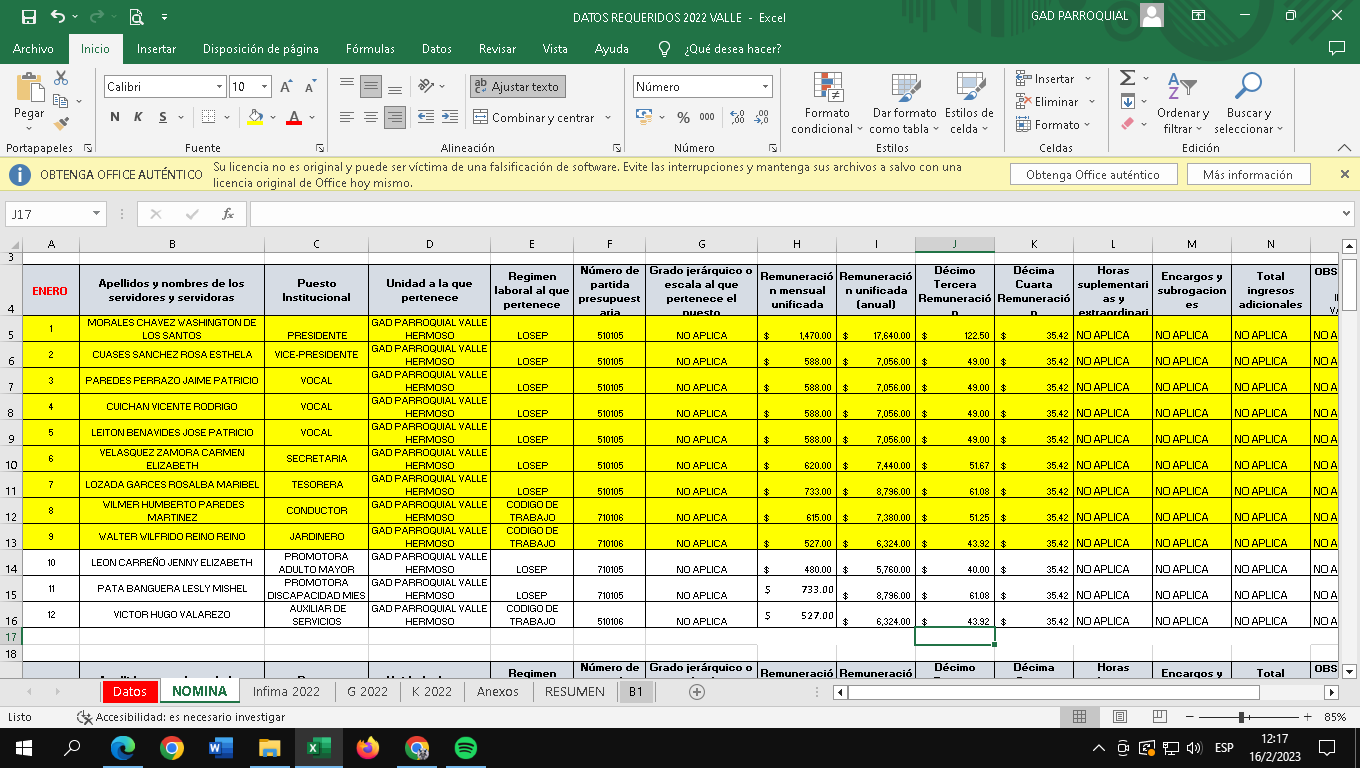Click the Save icon in title bar
1360x768 pixels.
pos(28,17)
